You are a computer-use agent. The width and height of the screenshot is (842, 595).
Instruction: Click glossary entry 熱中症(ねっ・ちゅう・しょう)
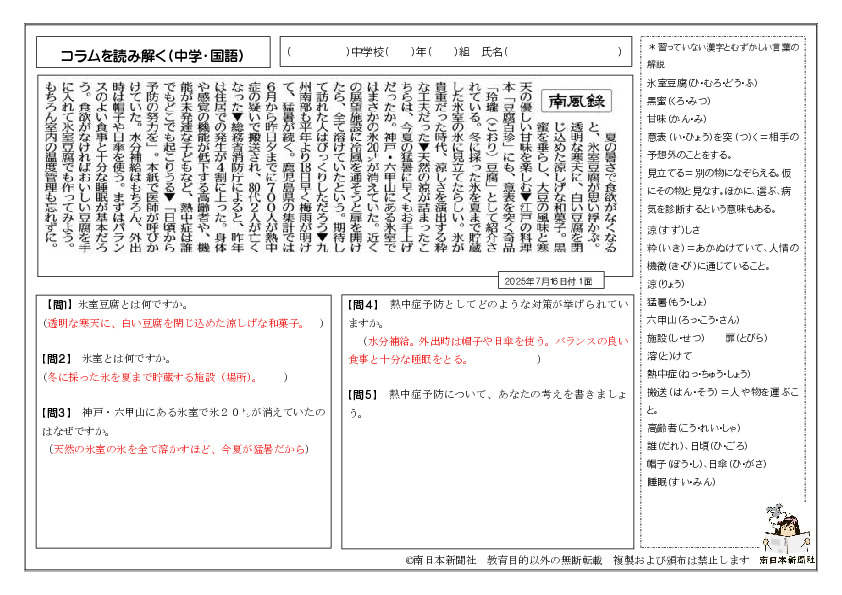click(699, 374)
